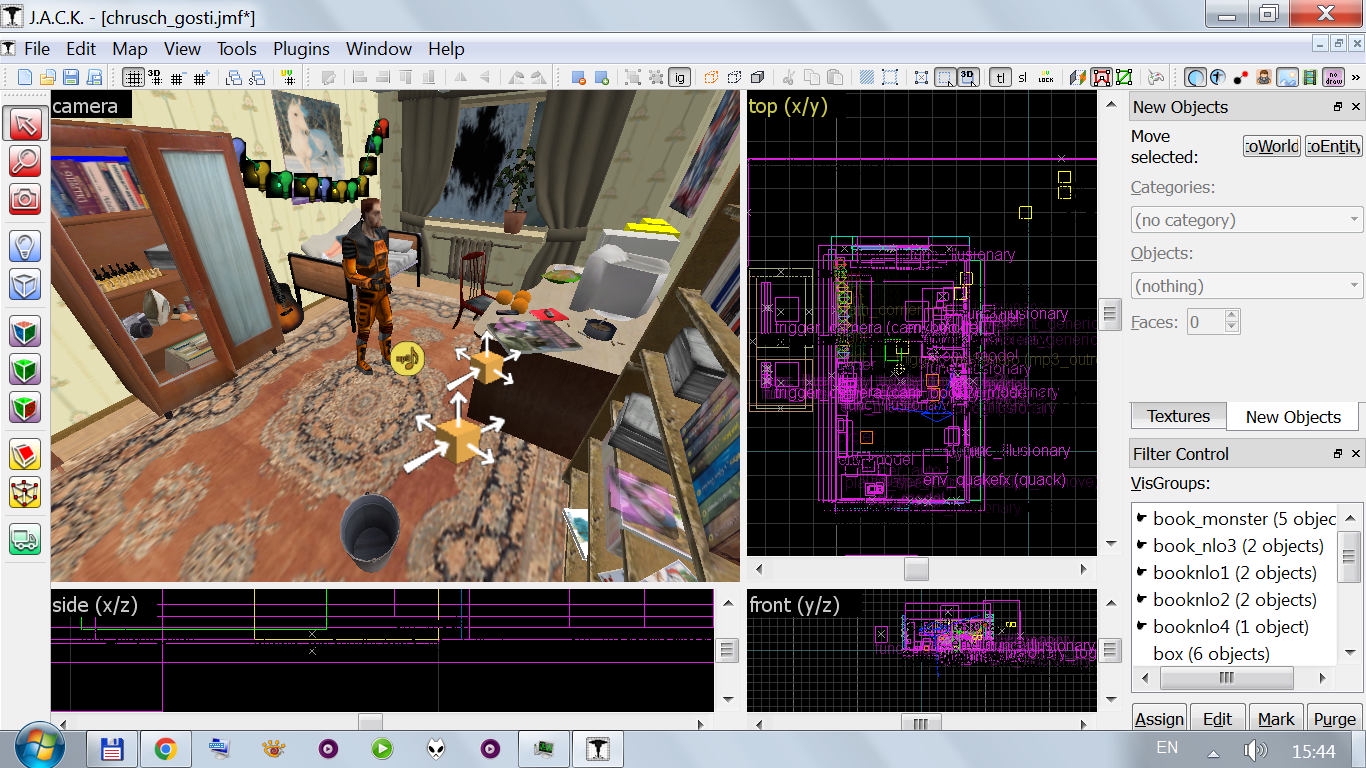
Task: Toggle 3D selection mode button
Action: pyautogui.click(x=968, y=78)
